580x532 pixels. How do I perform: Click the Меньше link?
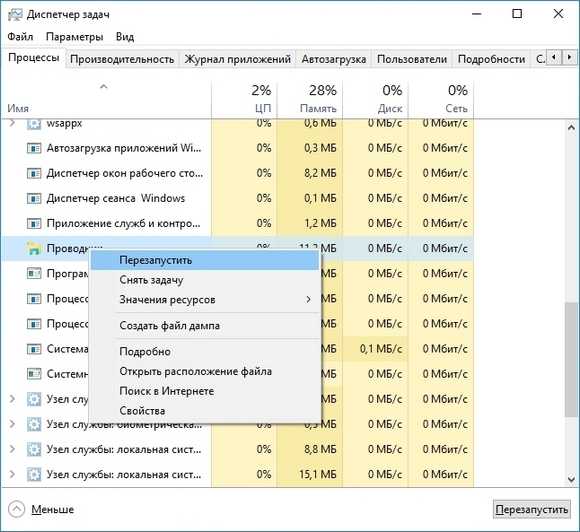[x=53, y=510]
